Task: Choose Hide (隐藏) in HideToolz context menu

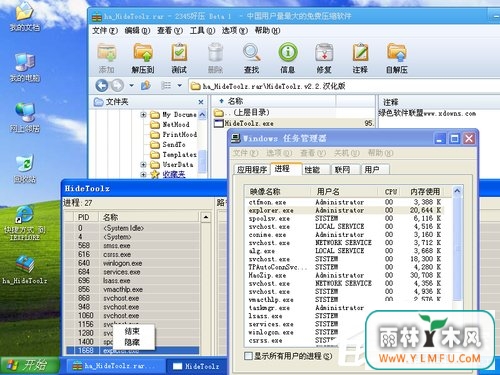Action: tap(132, 342)
